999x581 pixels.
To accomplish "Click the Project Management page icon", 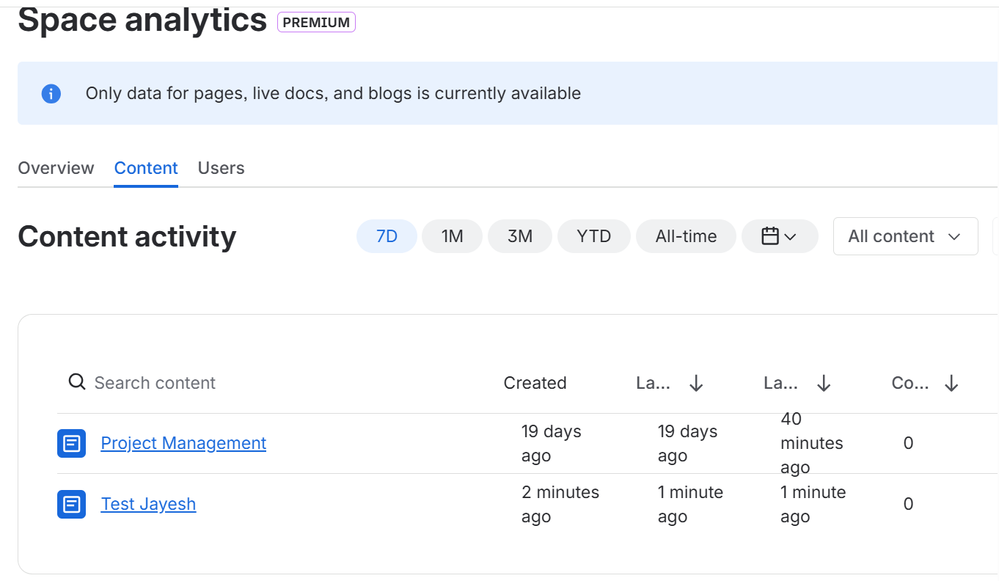I will pyautogui.click(x=72, y=443).
